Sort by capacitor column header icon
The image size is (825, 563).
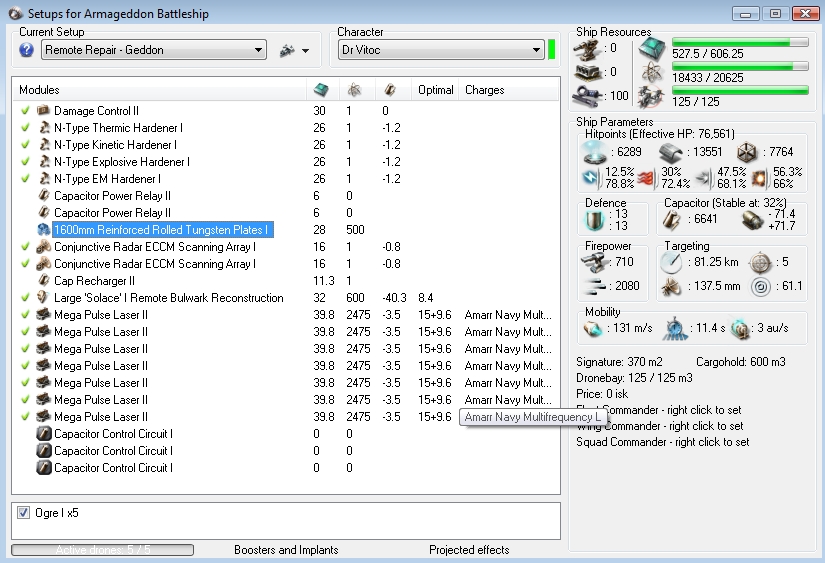point(390,90)
